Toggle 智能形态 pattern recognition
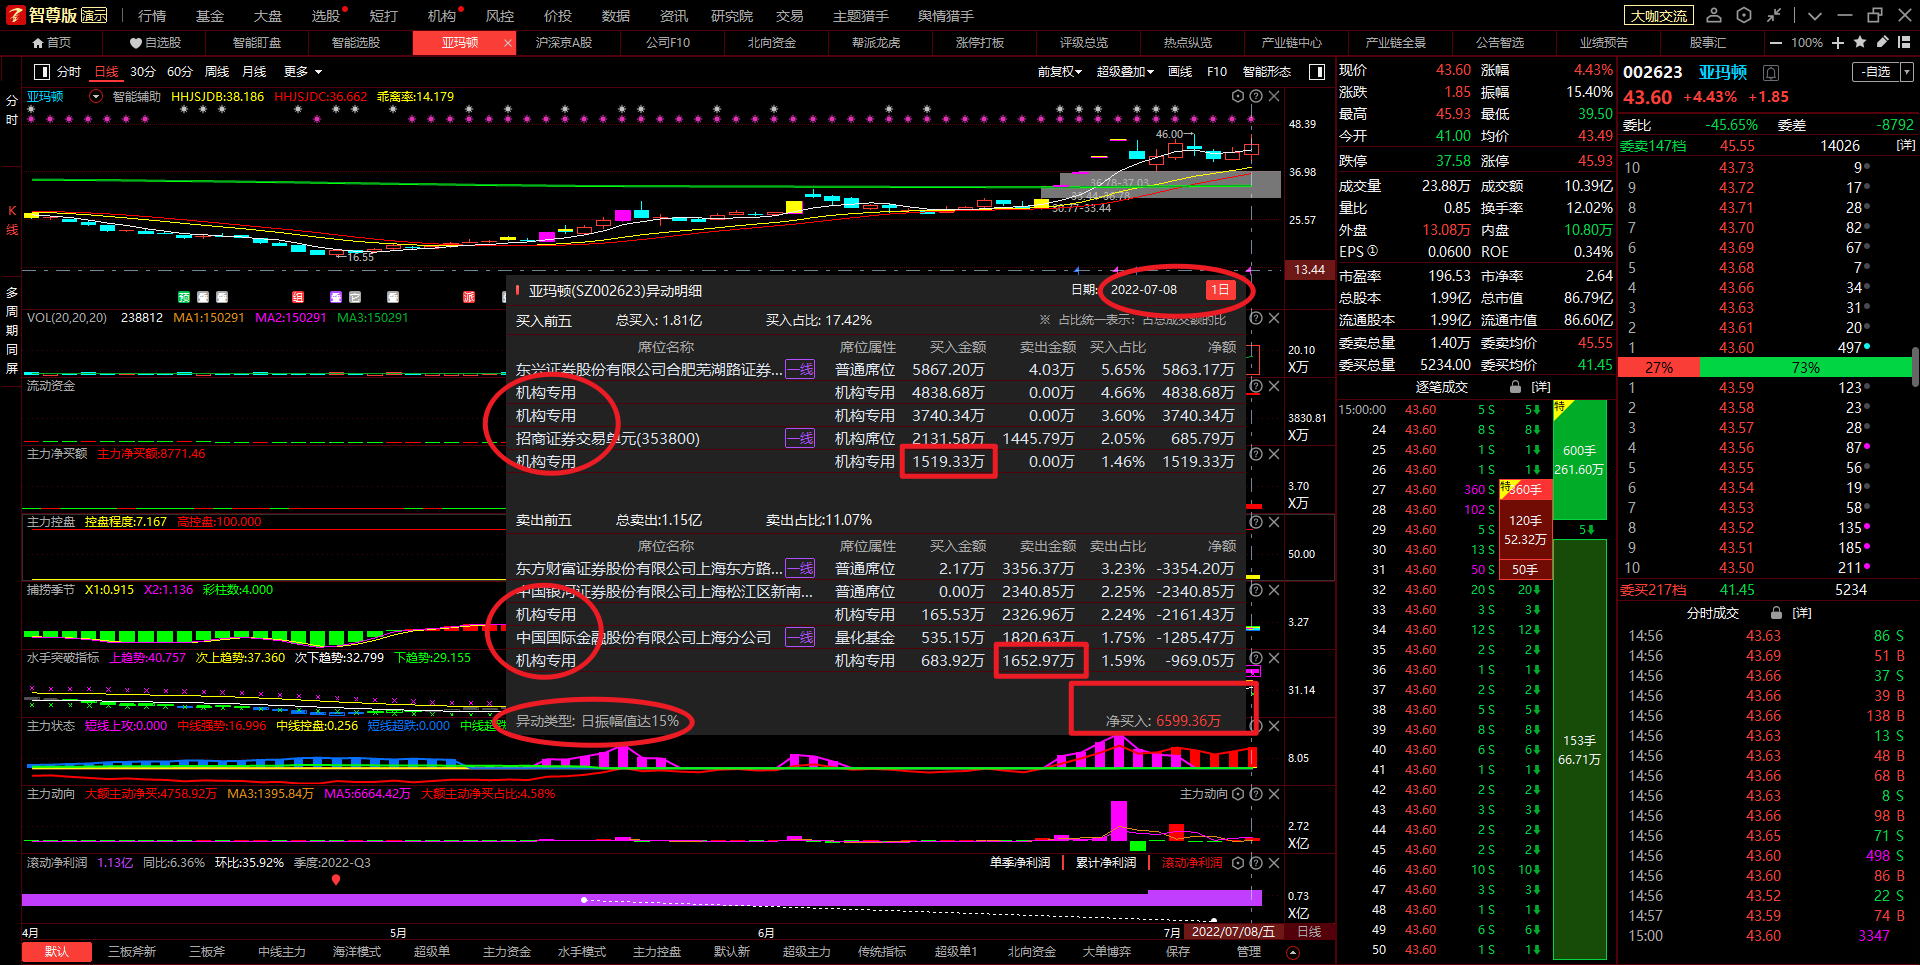 click(x=1267, y=72)
